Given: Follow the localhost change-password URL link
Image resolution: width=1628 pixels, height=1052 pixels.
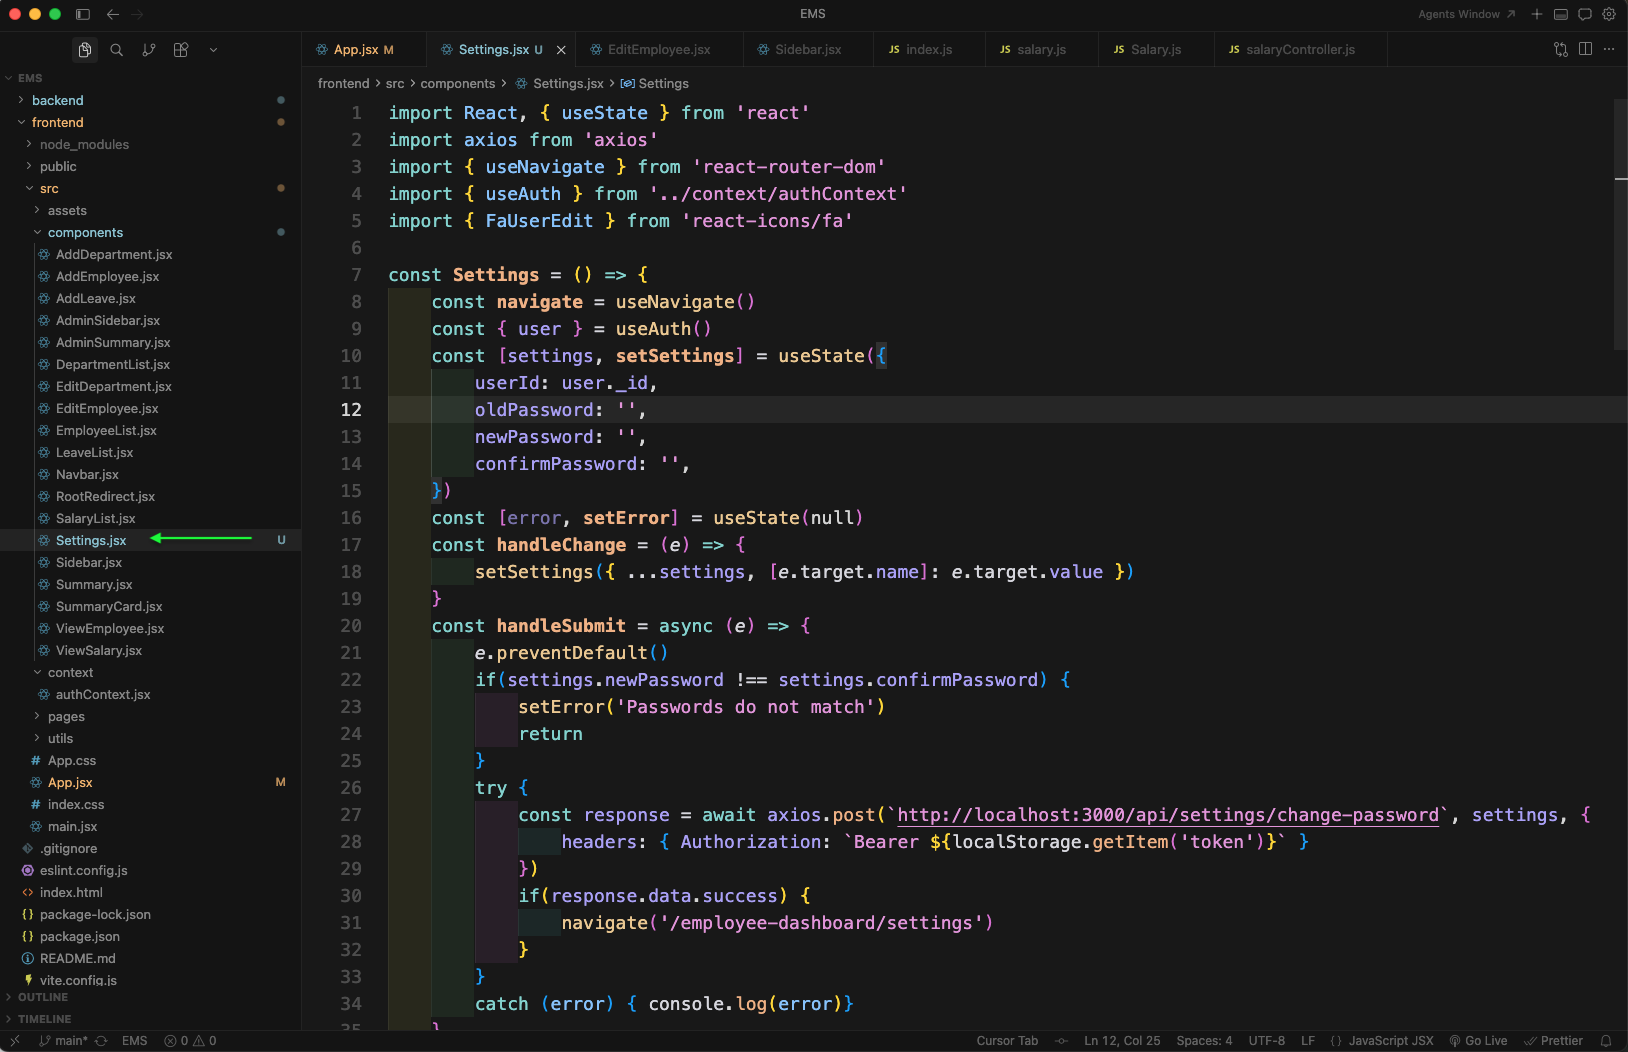Looking at the screenshot, I should (x=1168, y=815).
